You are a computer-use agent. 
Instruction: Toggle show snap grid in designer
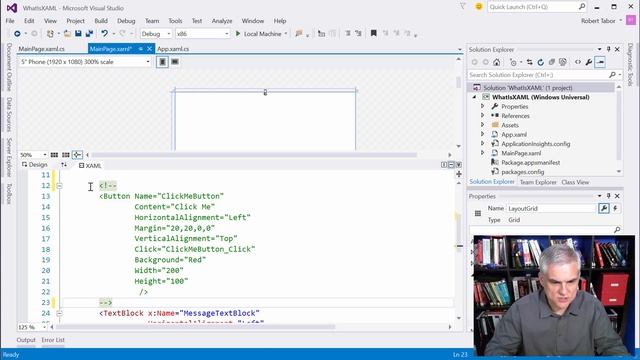point(54,155)
